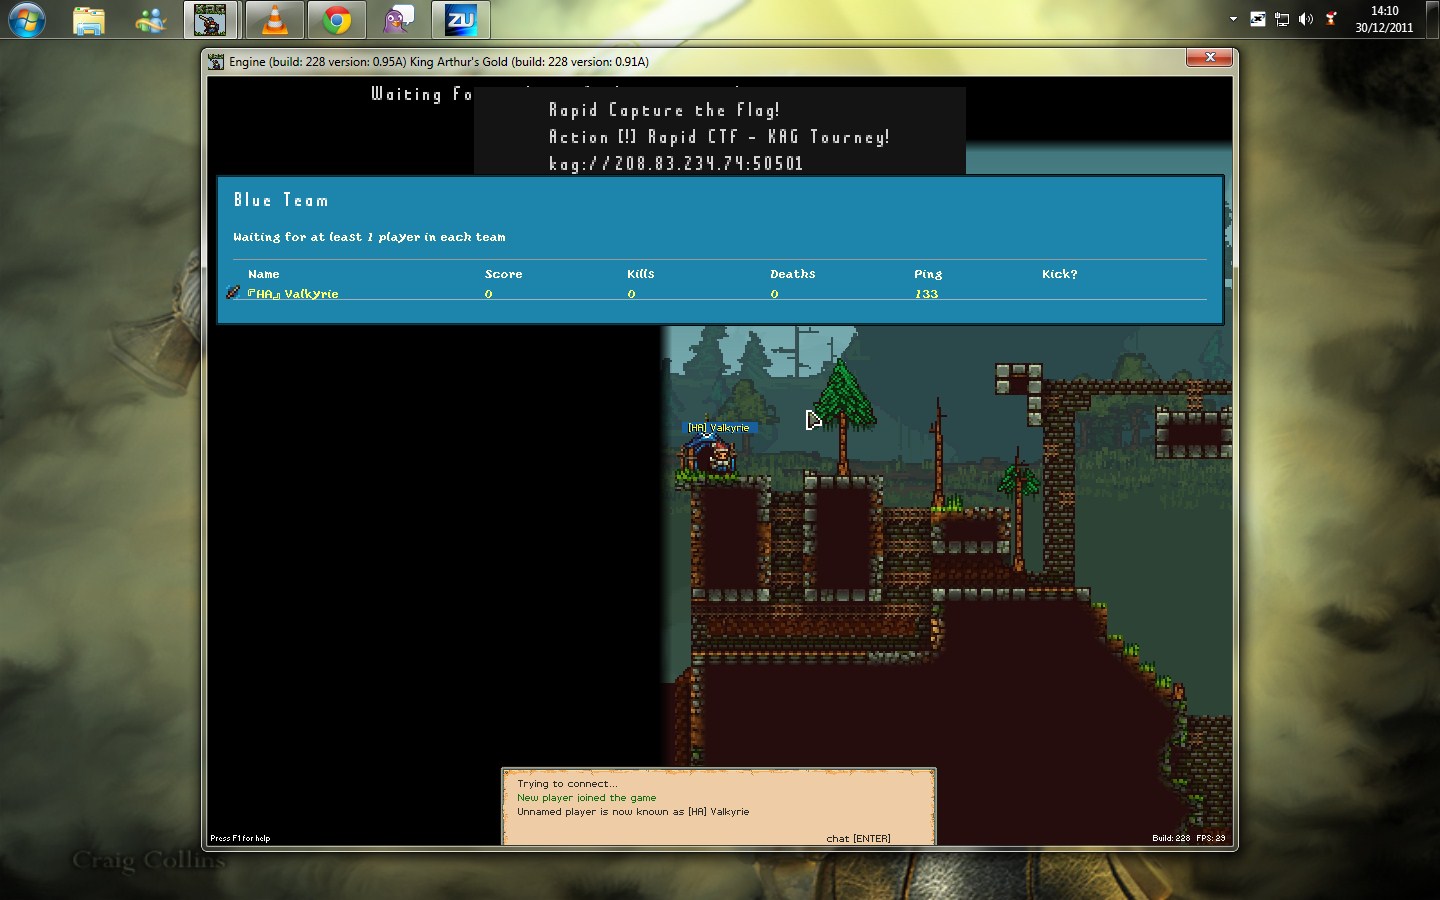Image resolution: width=1440 pixels, height=900 pixels.
Task: Open Windows Explorer from the taskbar
Action: point(89,20)
